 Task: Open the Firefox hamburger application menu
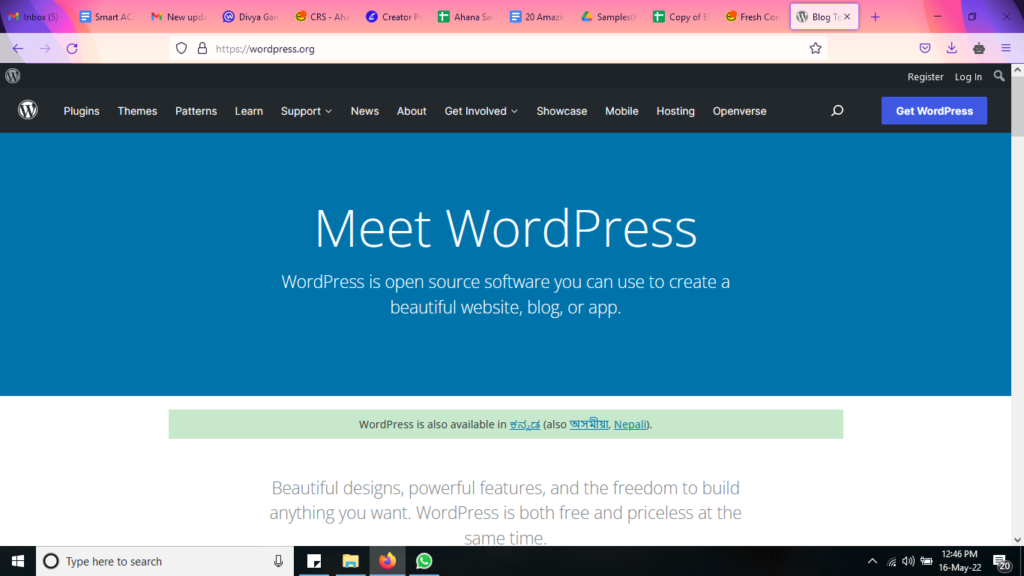click(x=1006, y=48)
